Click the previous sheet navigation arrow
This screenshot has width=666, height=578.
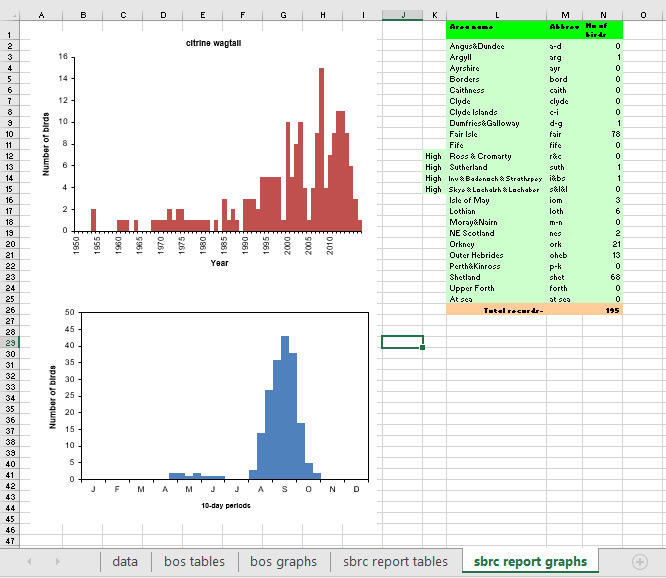(x=29, y=562)
